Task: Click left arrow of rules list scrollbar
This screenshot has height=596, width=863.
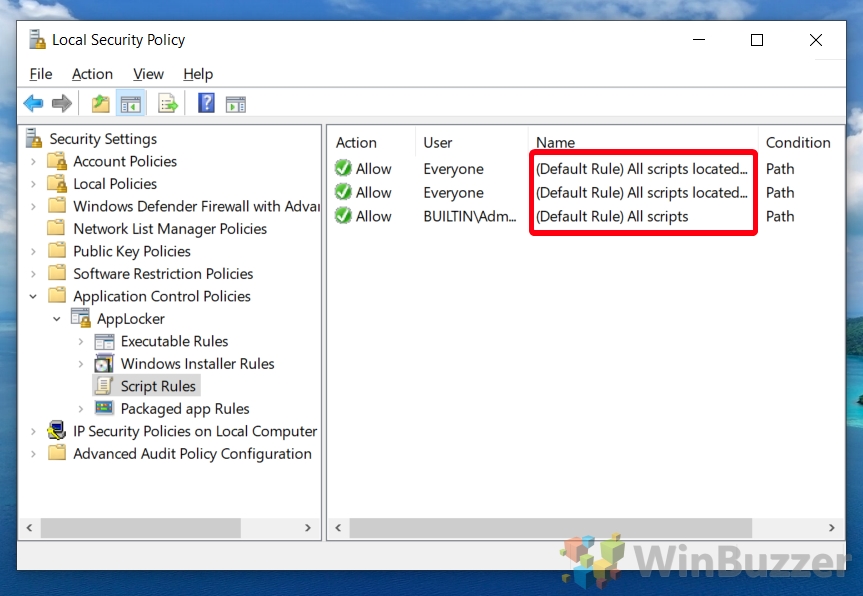Action: [x=338, y=528]
